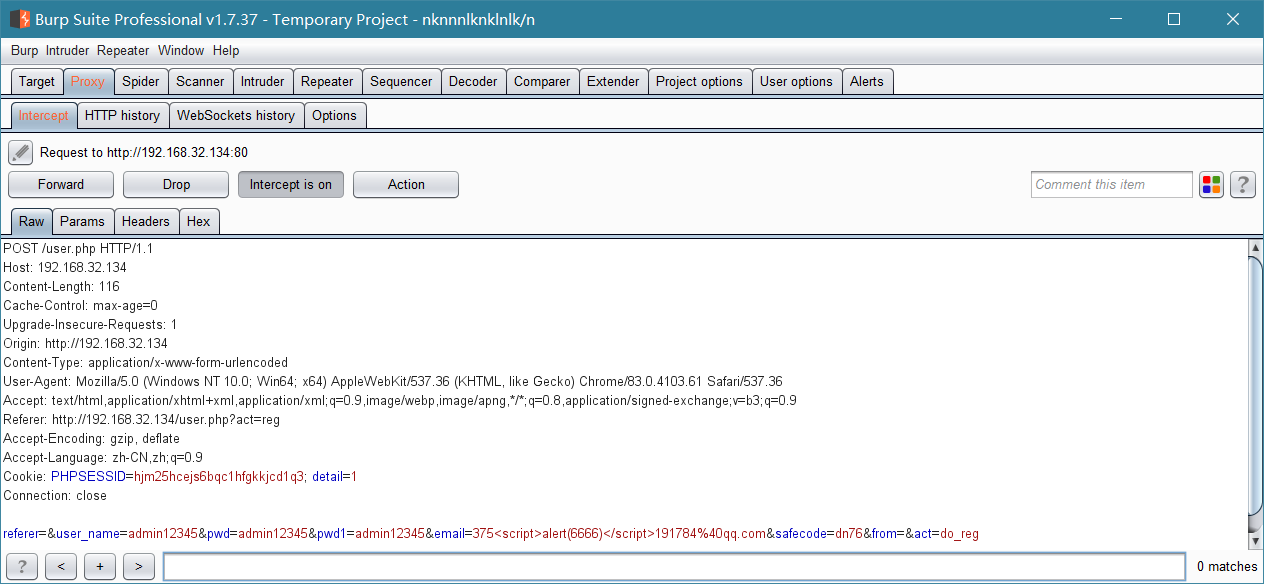The width and height of the screenshot is (1264, 584).
Task: Select the Proxy tab
Action: point(88,81)
